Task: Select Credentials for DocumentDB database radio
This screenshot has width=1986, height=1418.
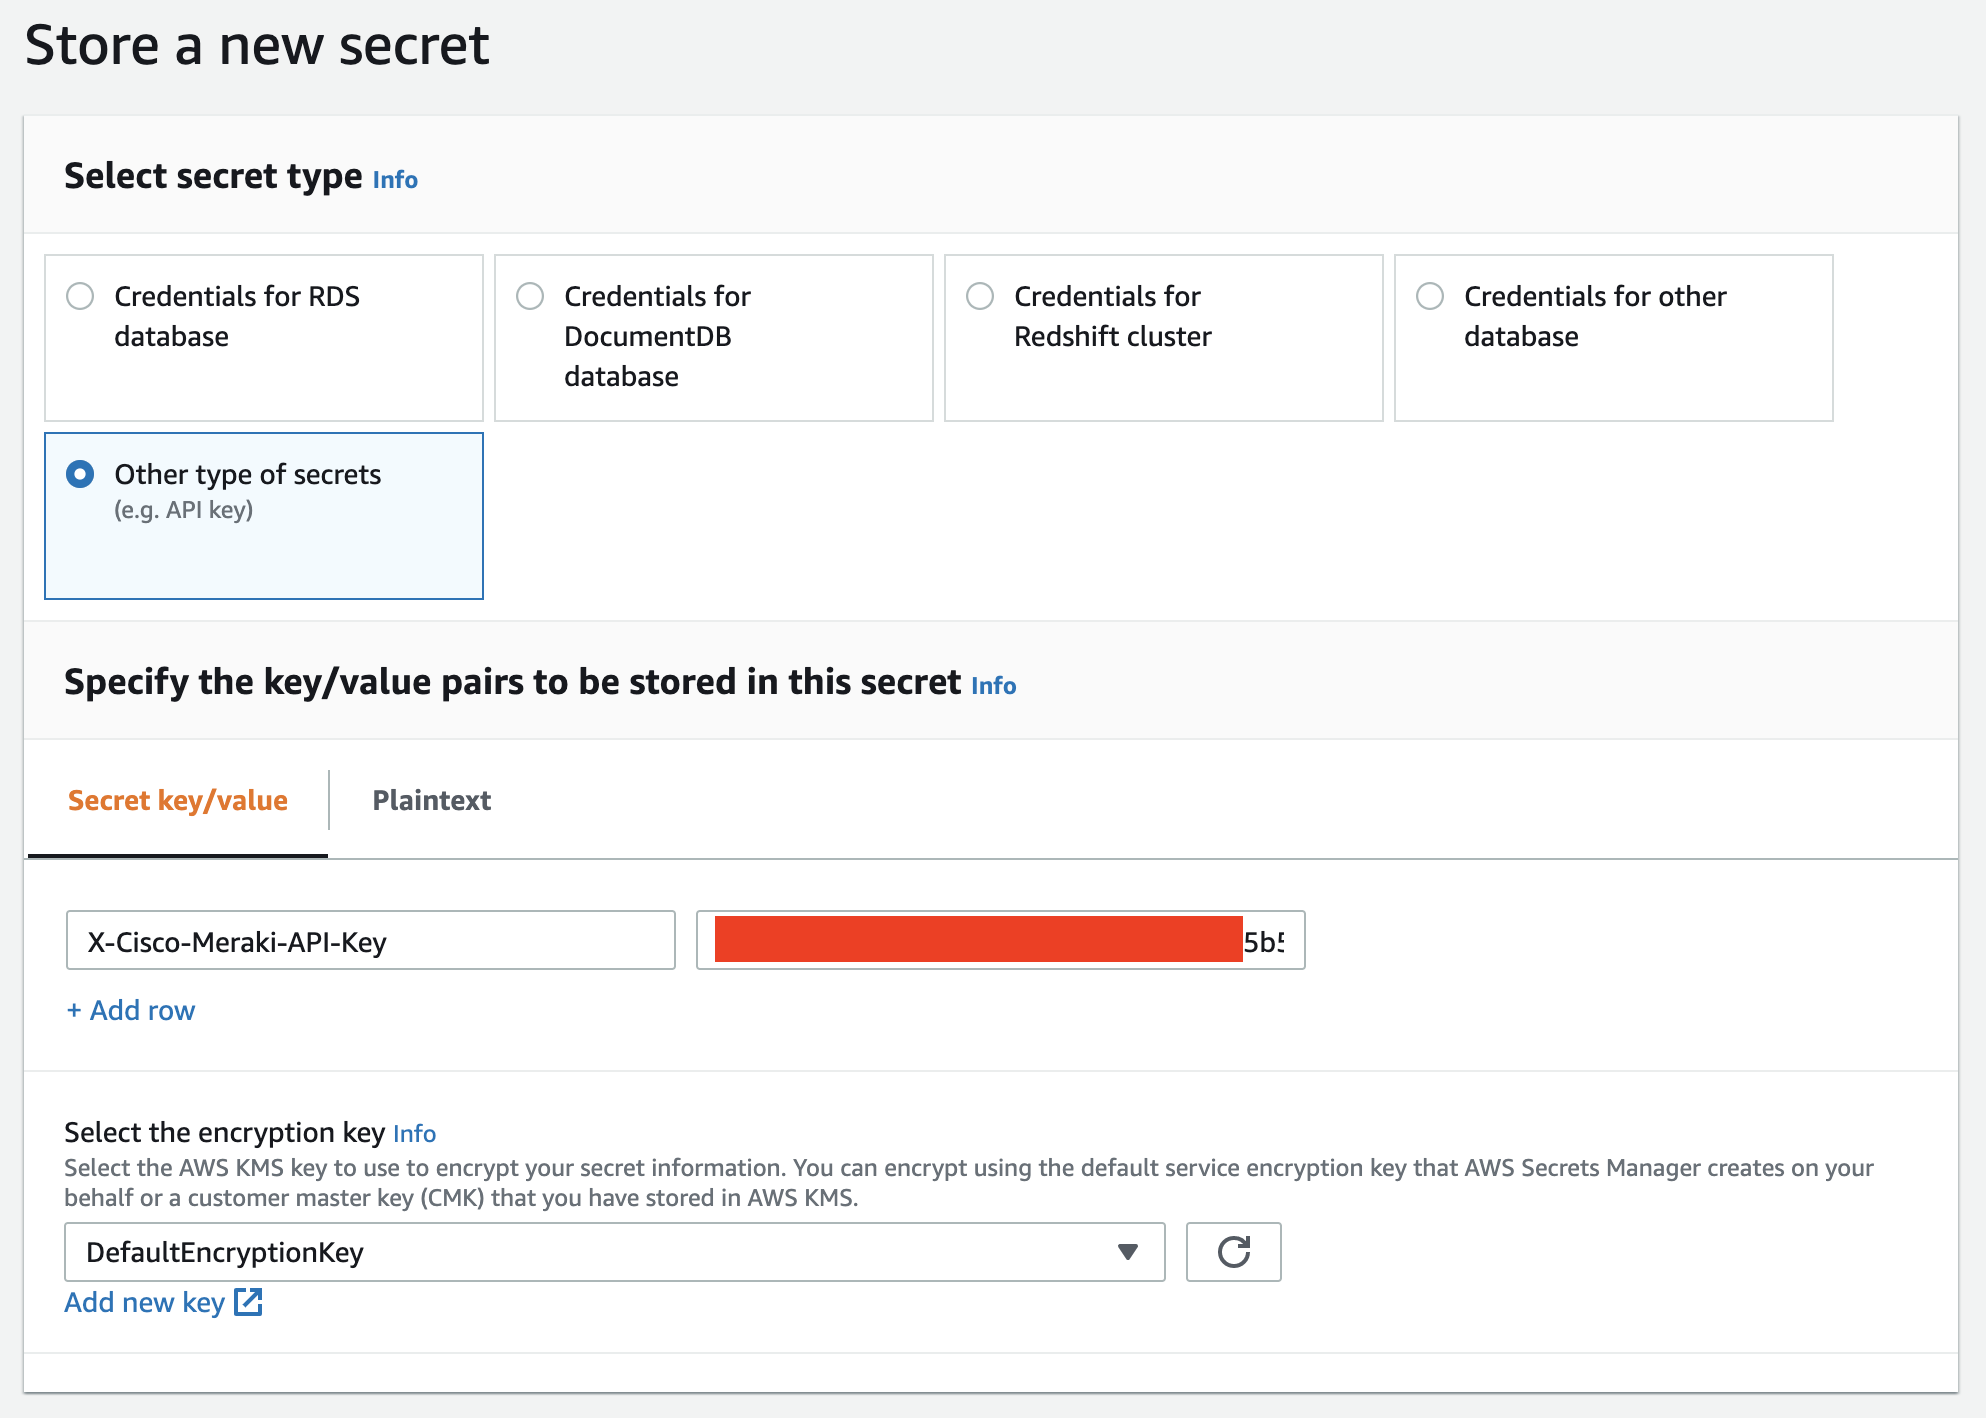Action: click(x=530, y=296)
